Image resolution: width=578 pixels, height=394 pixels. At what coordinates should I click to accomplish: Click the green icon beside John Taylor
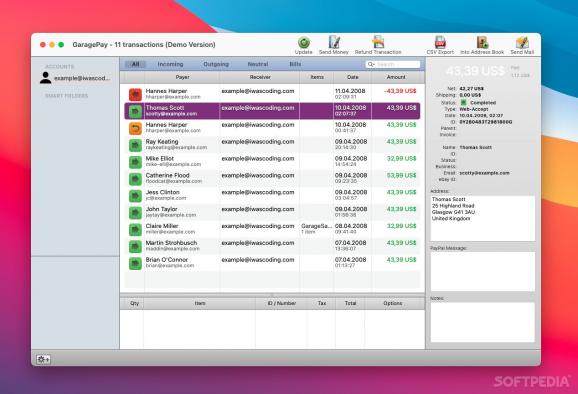tap(135, 213)
